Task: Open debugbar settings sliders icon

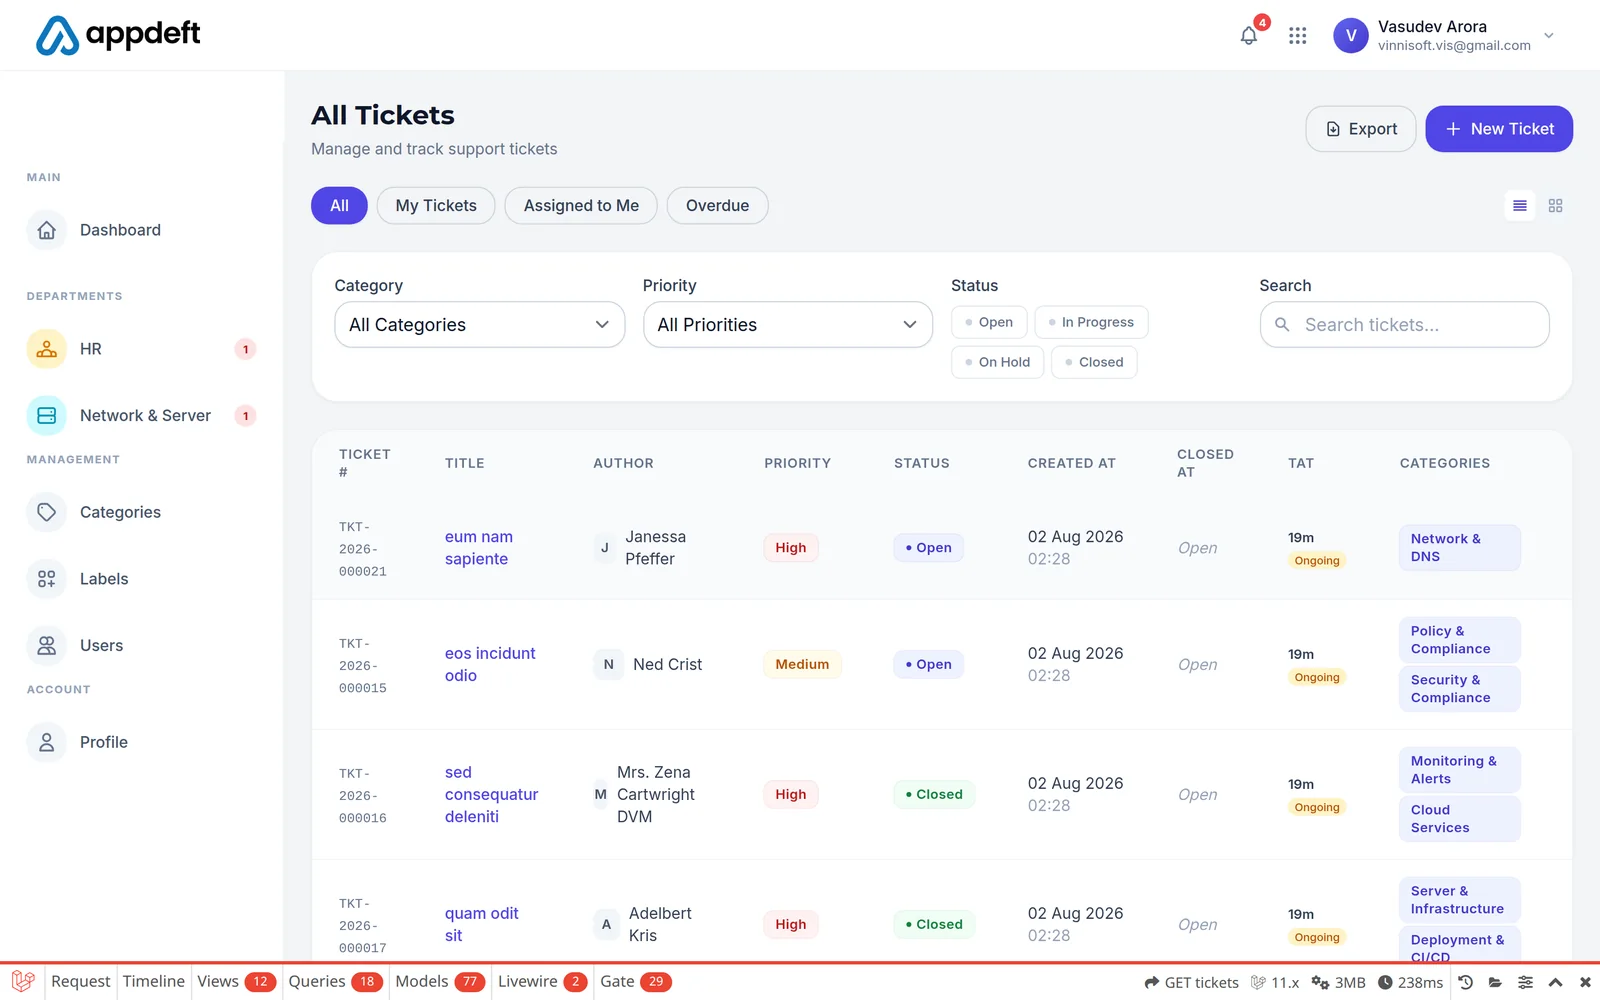Action: point(1525,982)
